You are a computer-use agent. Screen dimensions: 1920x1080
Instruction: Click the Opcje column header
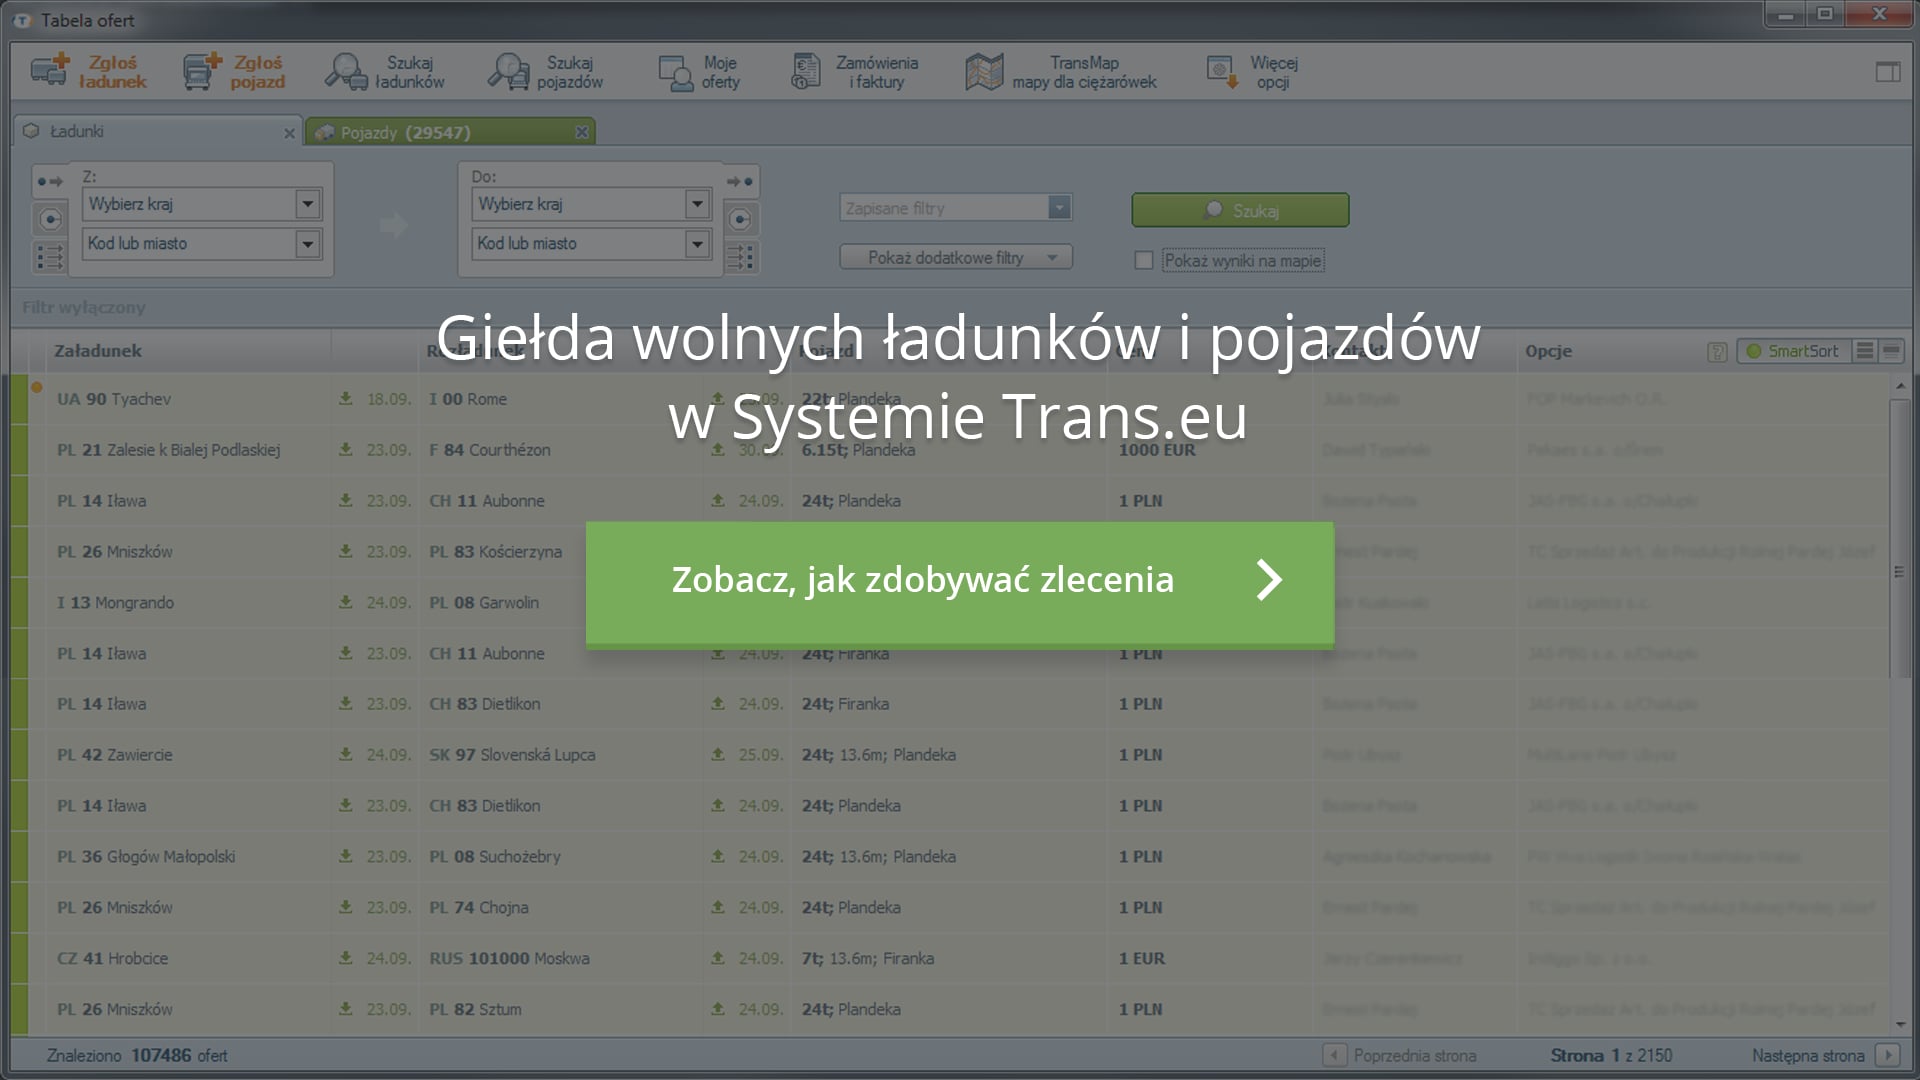coord(1548,351)
